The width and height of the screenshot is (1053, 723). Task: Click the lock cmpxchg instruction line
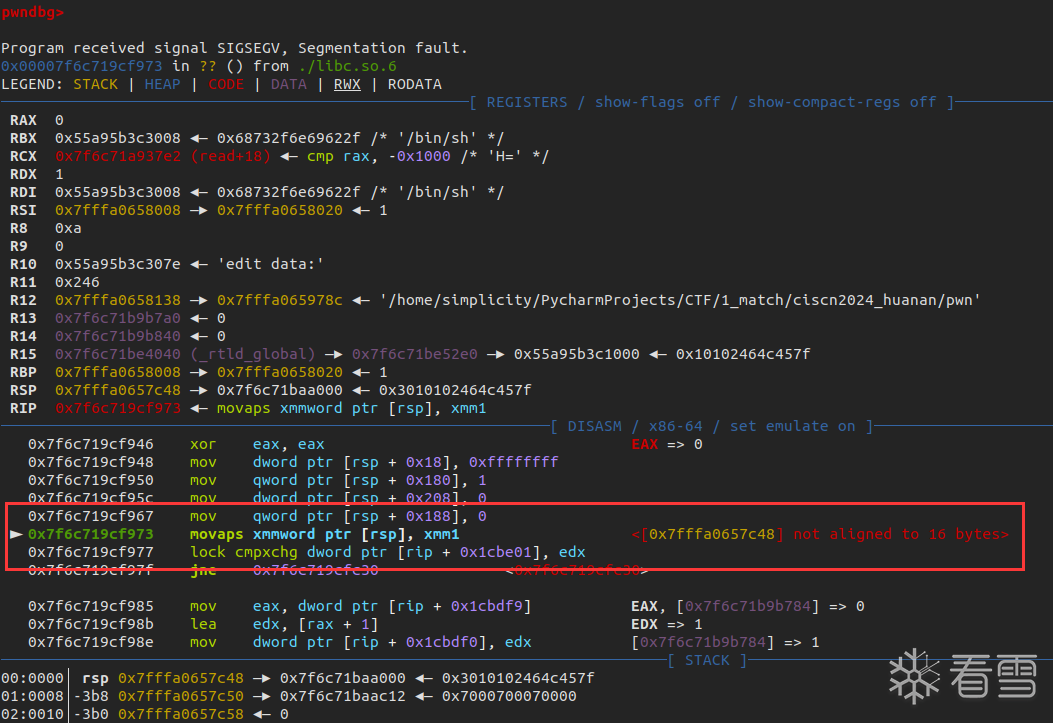coord(387,552)
